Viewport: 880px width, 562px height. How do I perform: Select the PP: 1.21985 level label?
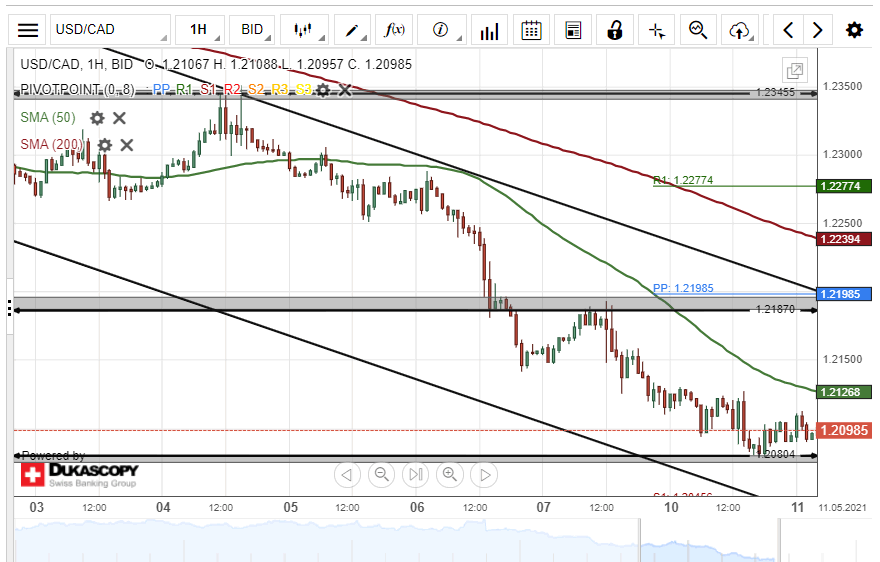683,288
